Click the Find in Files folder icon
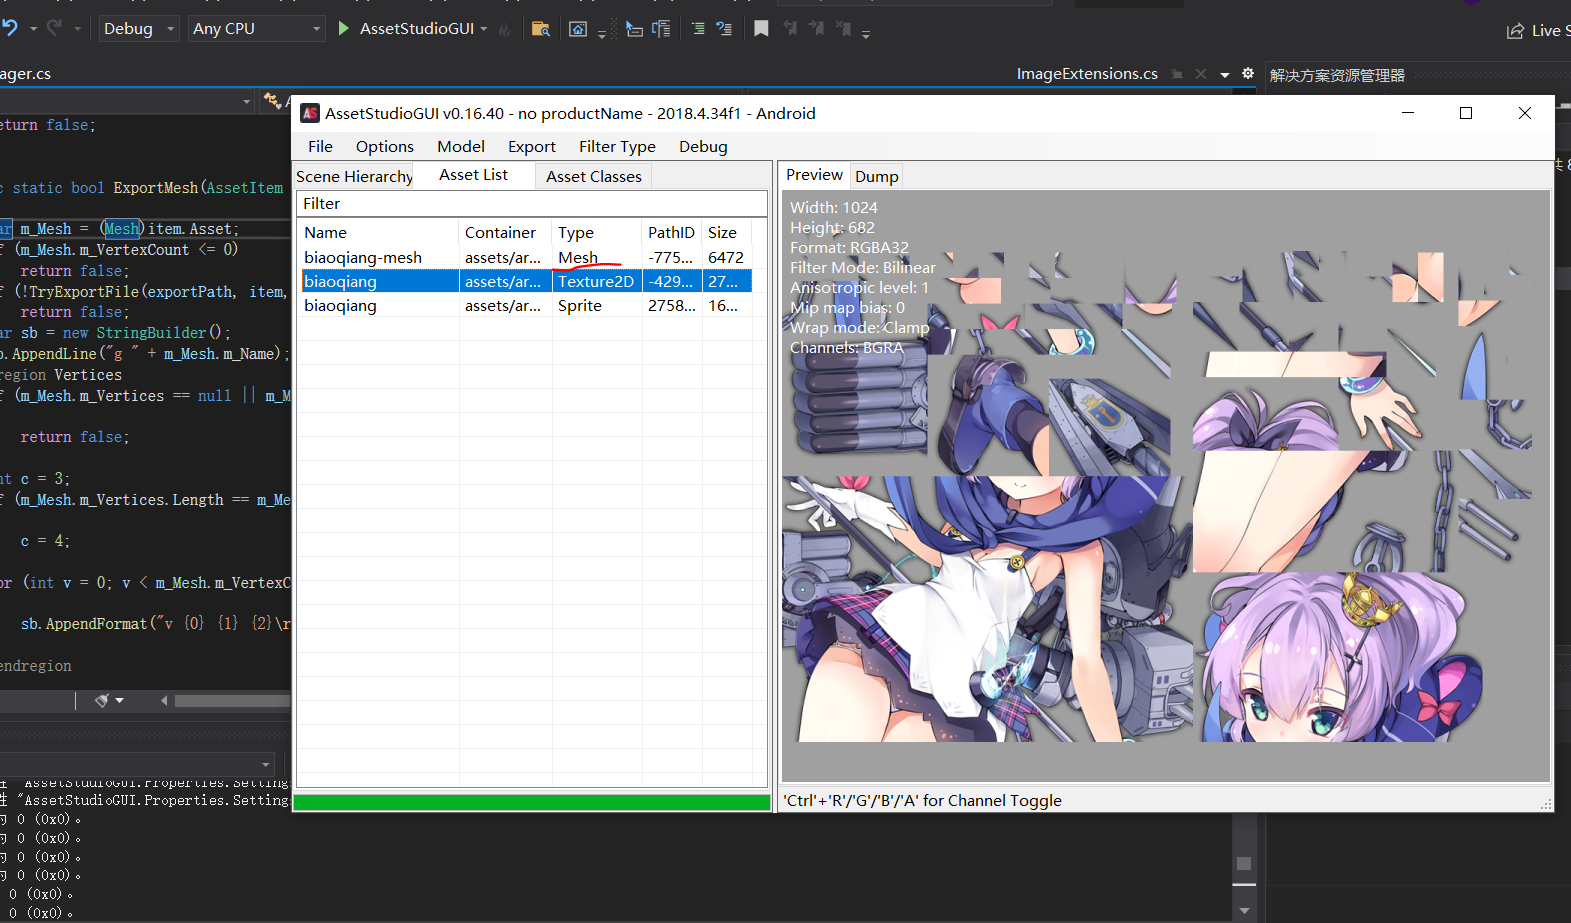 click(x=541, y=29)
